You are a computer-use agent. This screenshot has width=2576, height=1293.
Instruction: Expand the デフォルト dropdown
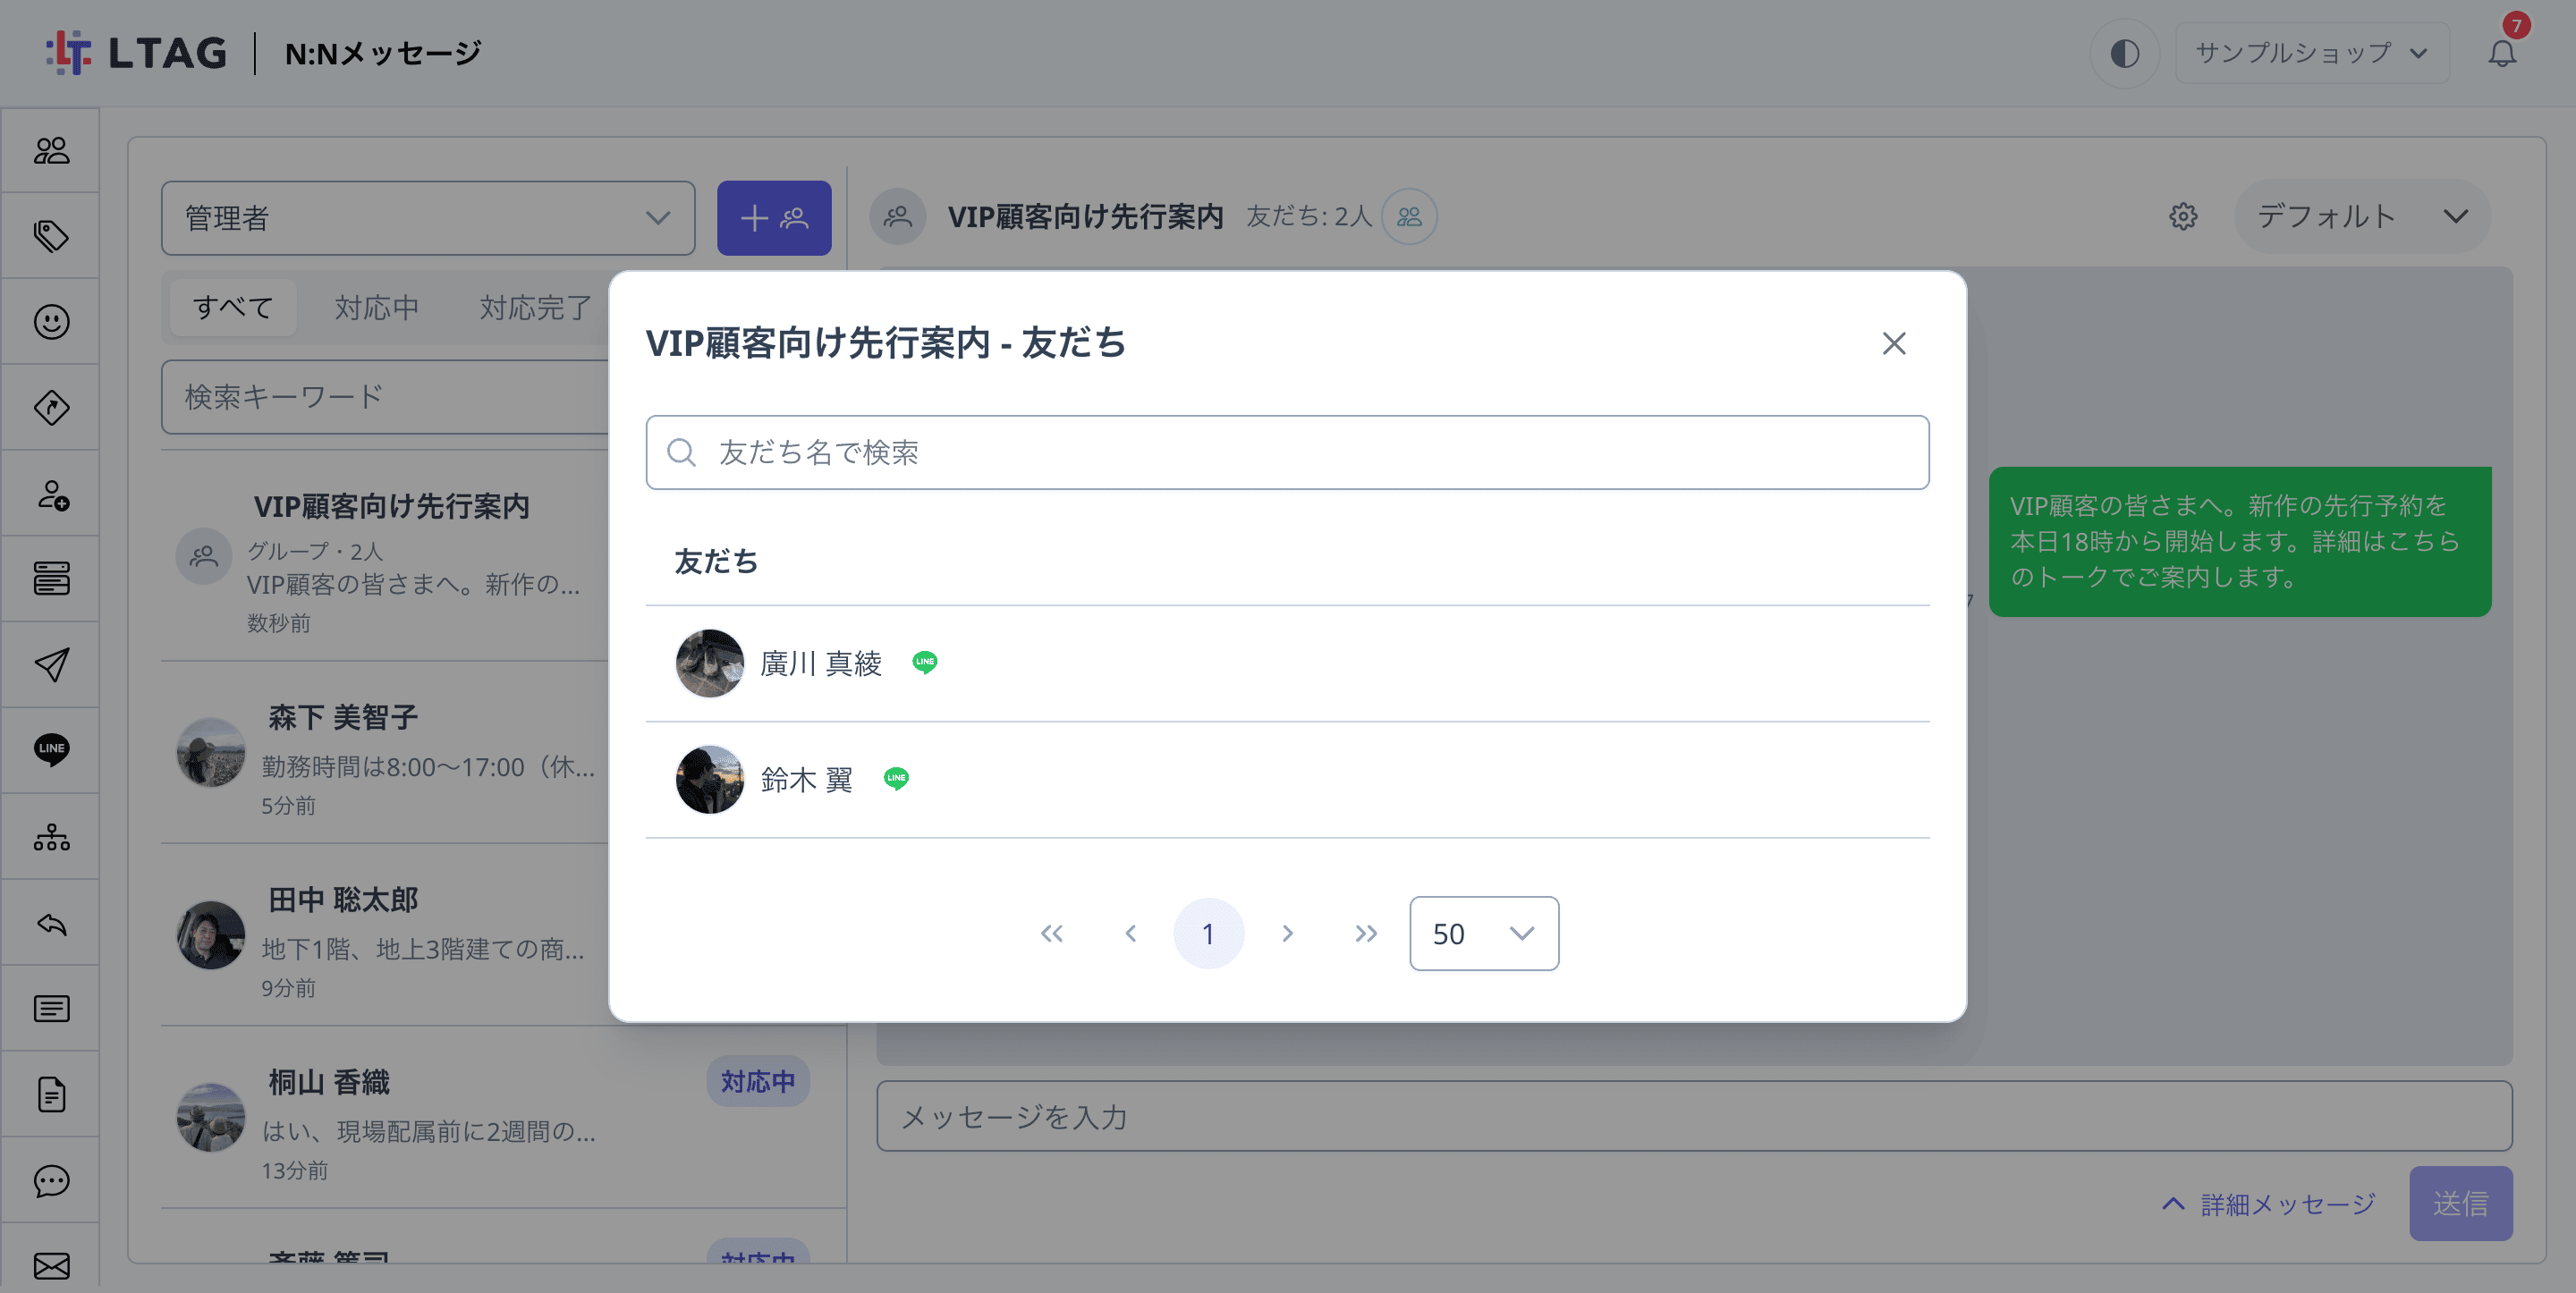2362,216
